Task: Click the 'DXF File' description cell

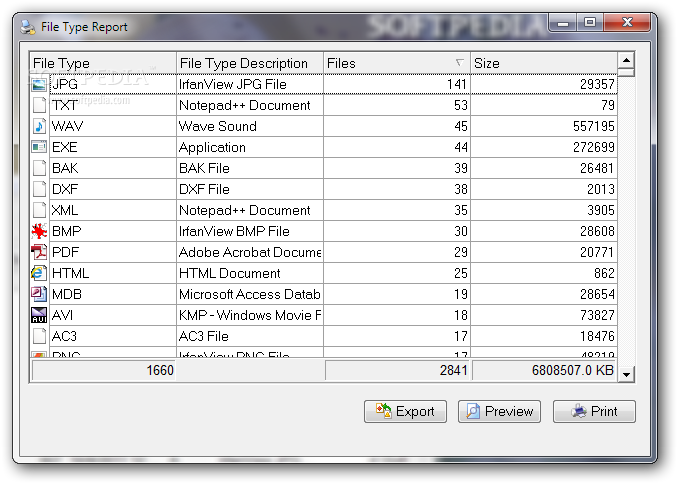Action: (250, 189)
